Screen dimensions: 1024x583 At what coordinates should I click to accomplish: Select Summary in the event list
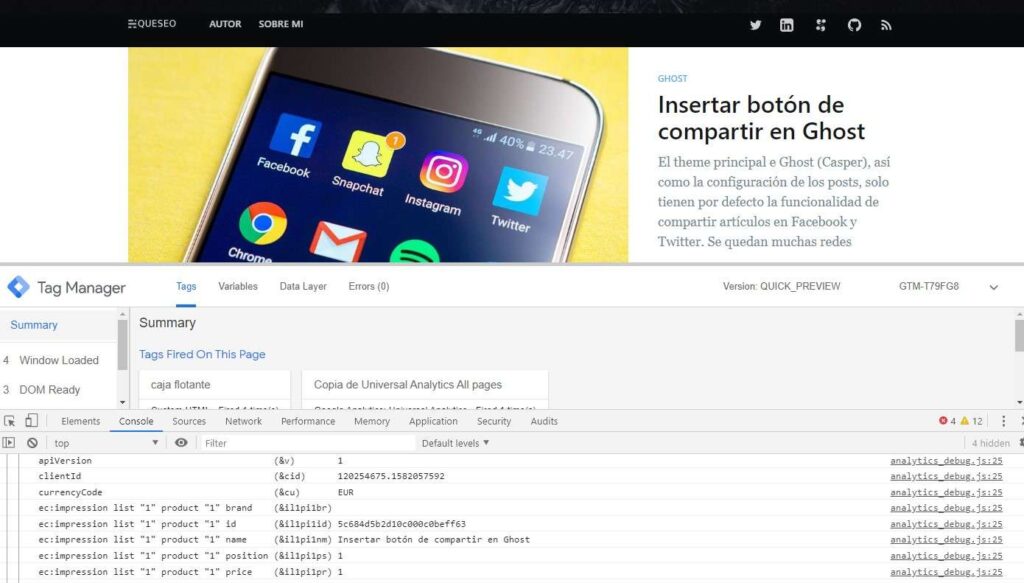34,325
